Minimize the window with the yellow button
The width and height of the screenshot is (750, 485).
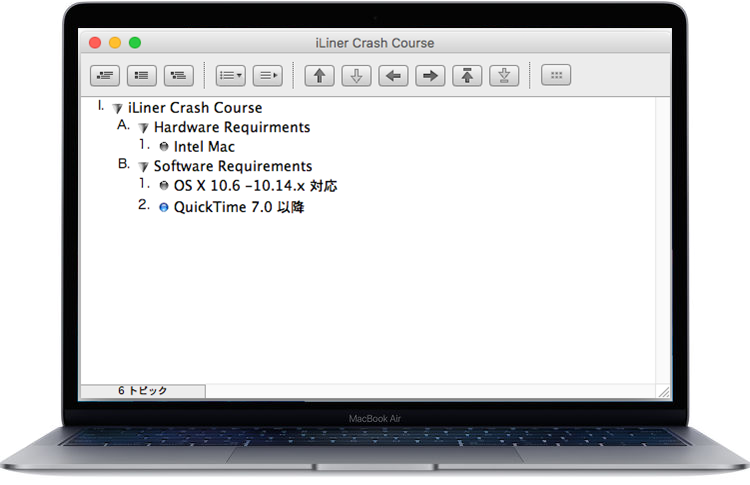click(115, 43)
